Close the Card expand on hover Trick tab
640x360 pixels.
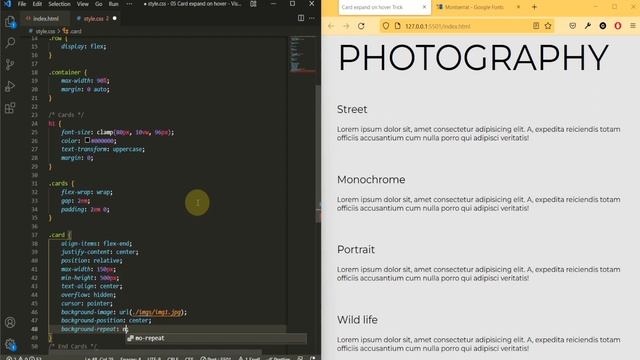click(x=424, y=7)
